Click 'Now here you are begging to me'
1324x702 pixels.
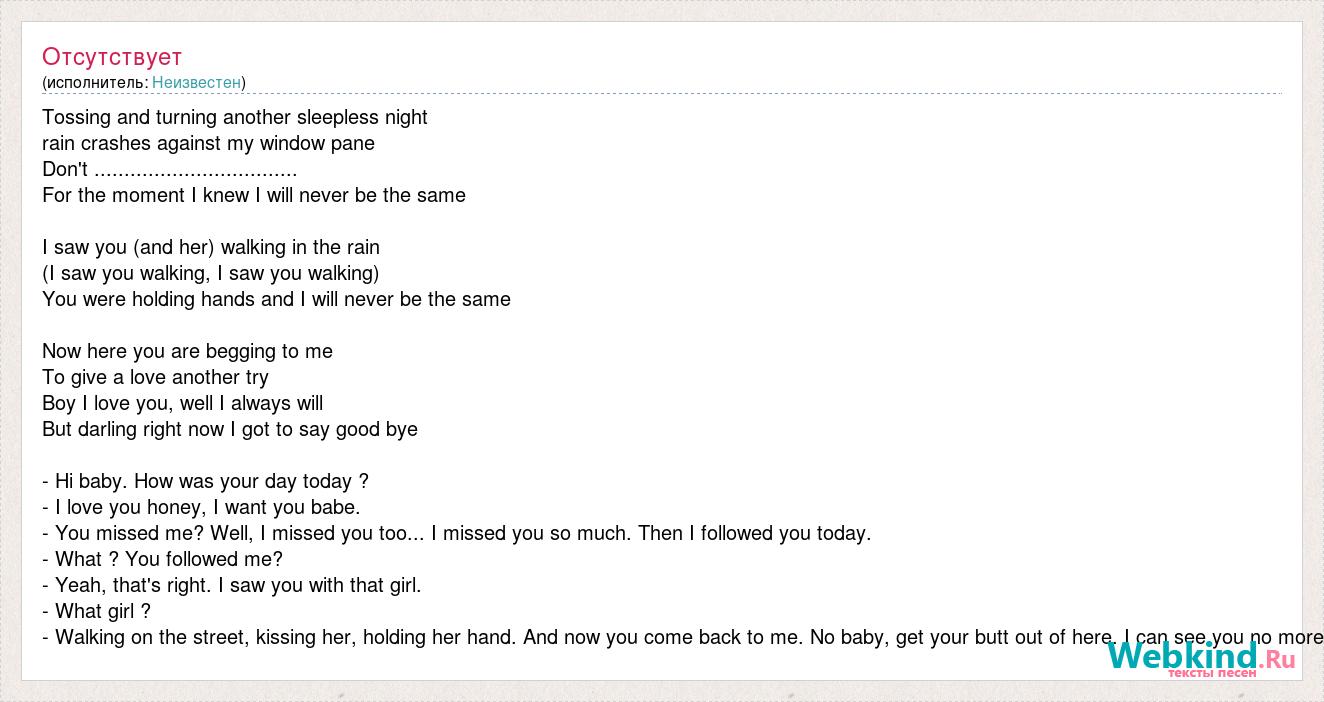click(x=187, y=351)
